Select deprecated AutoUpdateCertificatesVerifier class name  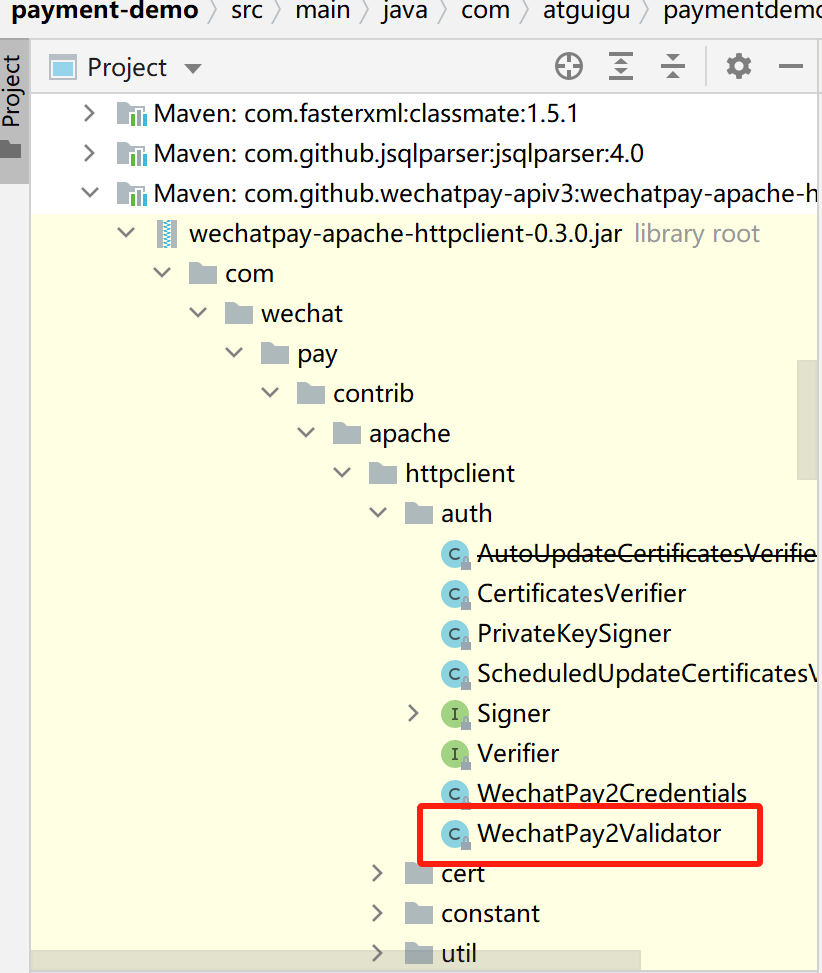click(646, 554)
